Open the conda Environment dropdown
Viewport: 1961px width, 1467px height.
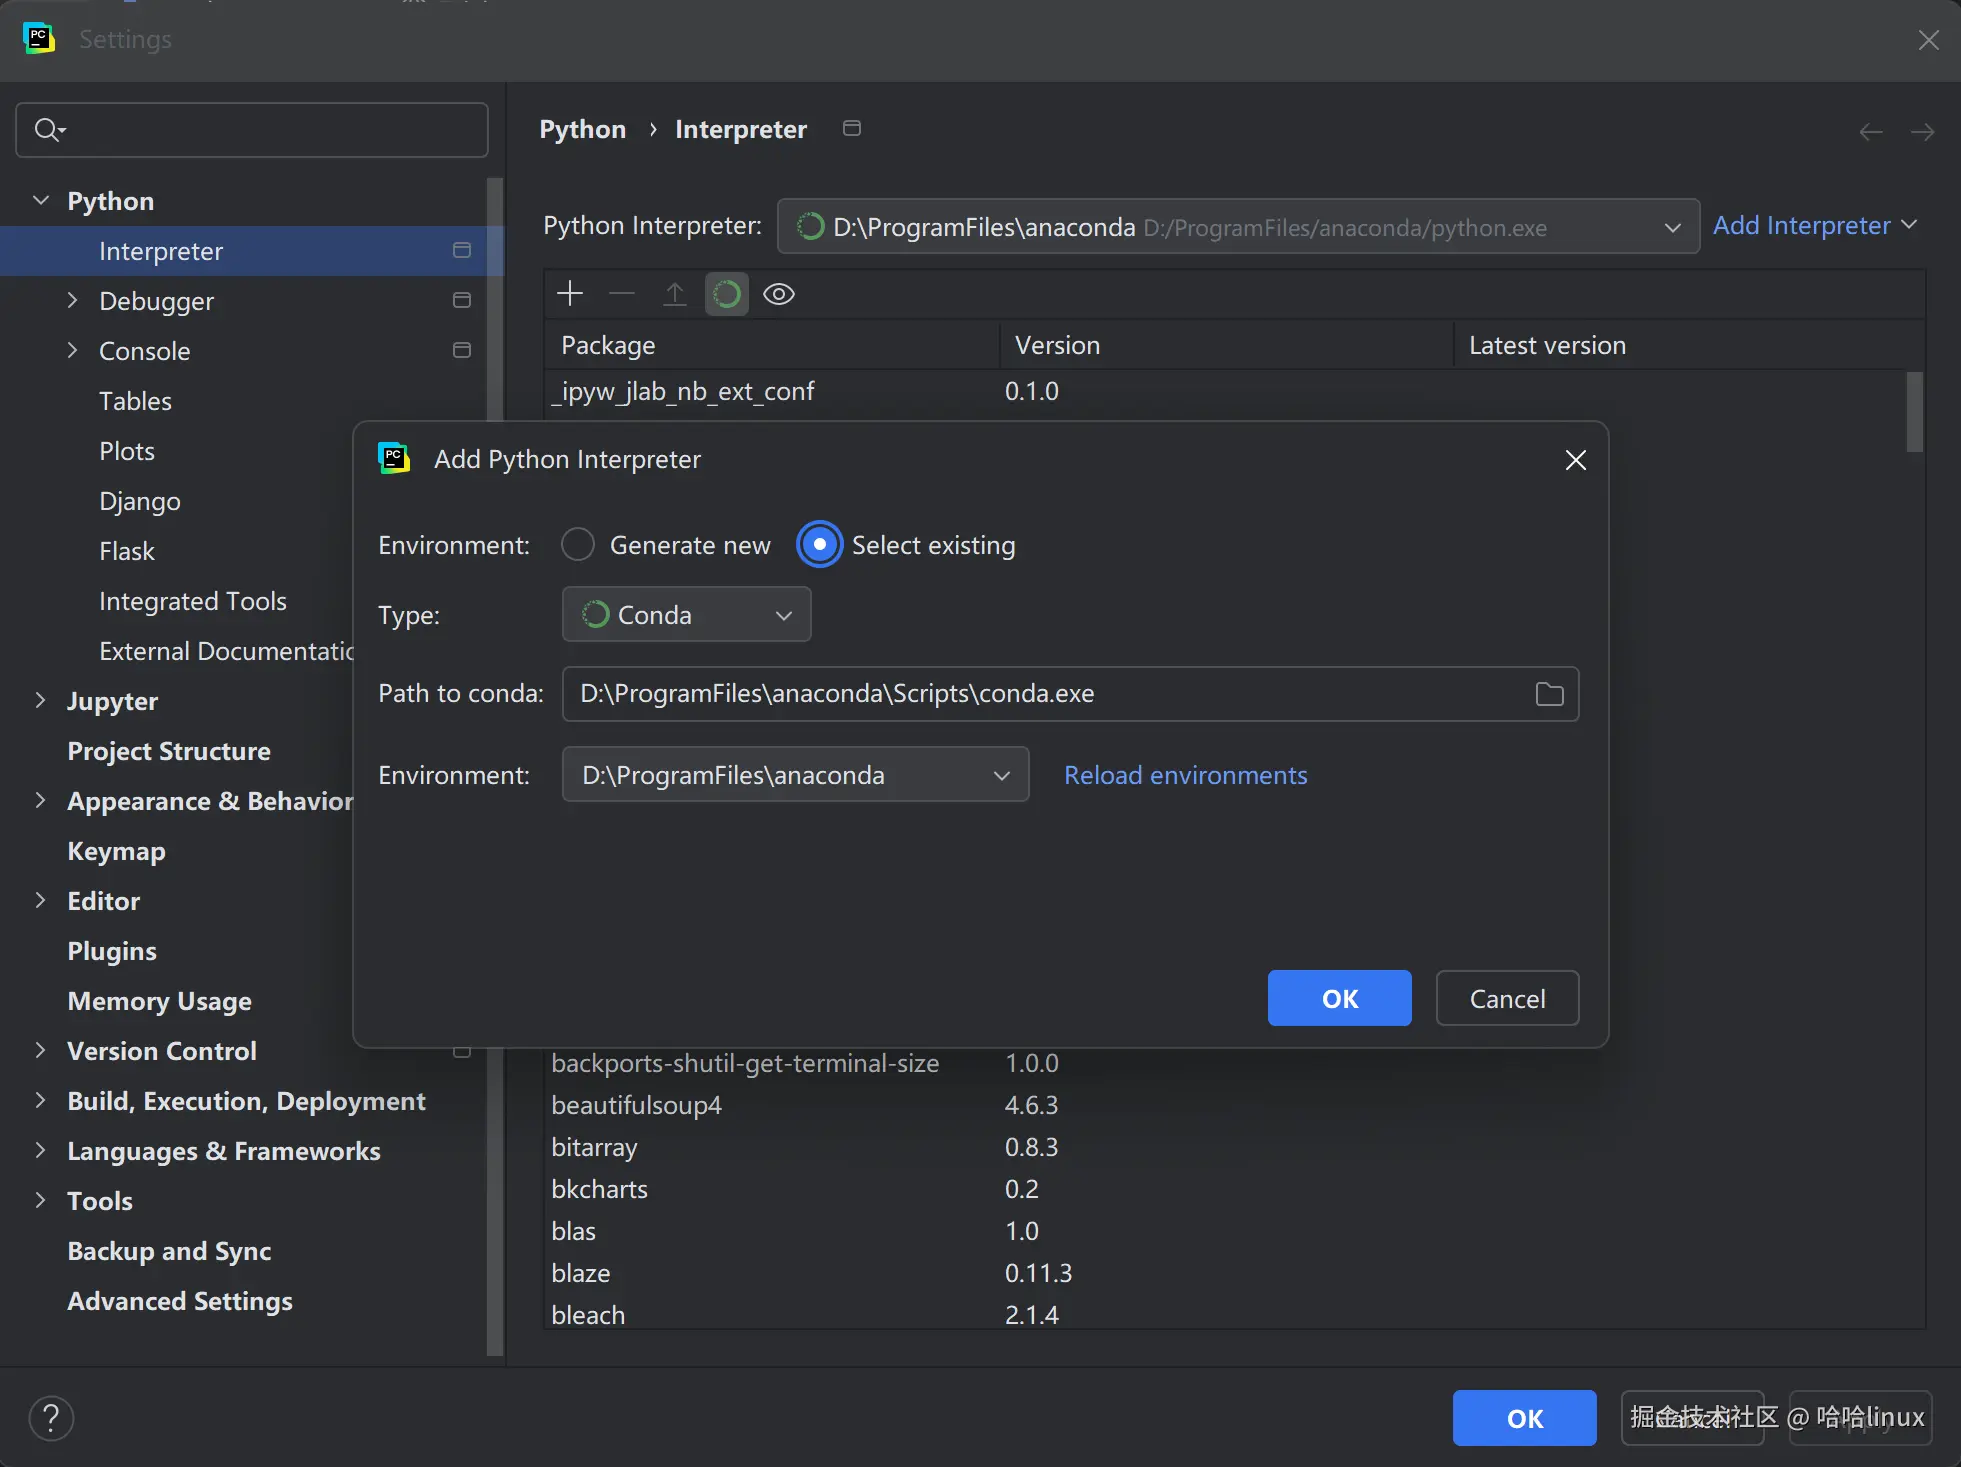pos(795,775)
